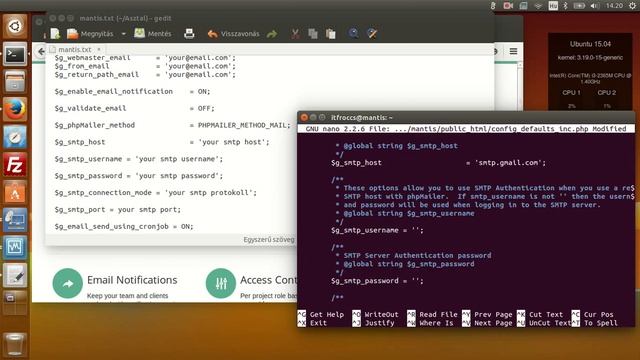The height and width of the screenshot is (360, 640).
Task: Click $g_phpMailer_method line in gedit
Action: 172,125
